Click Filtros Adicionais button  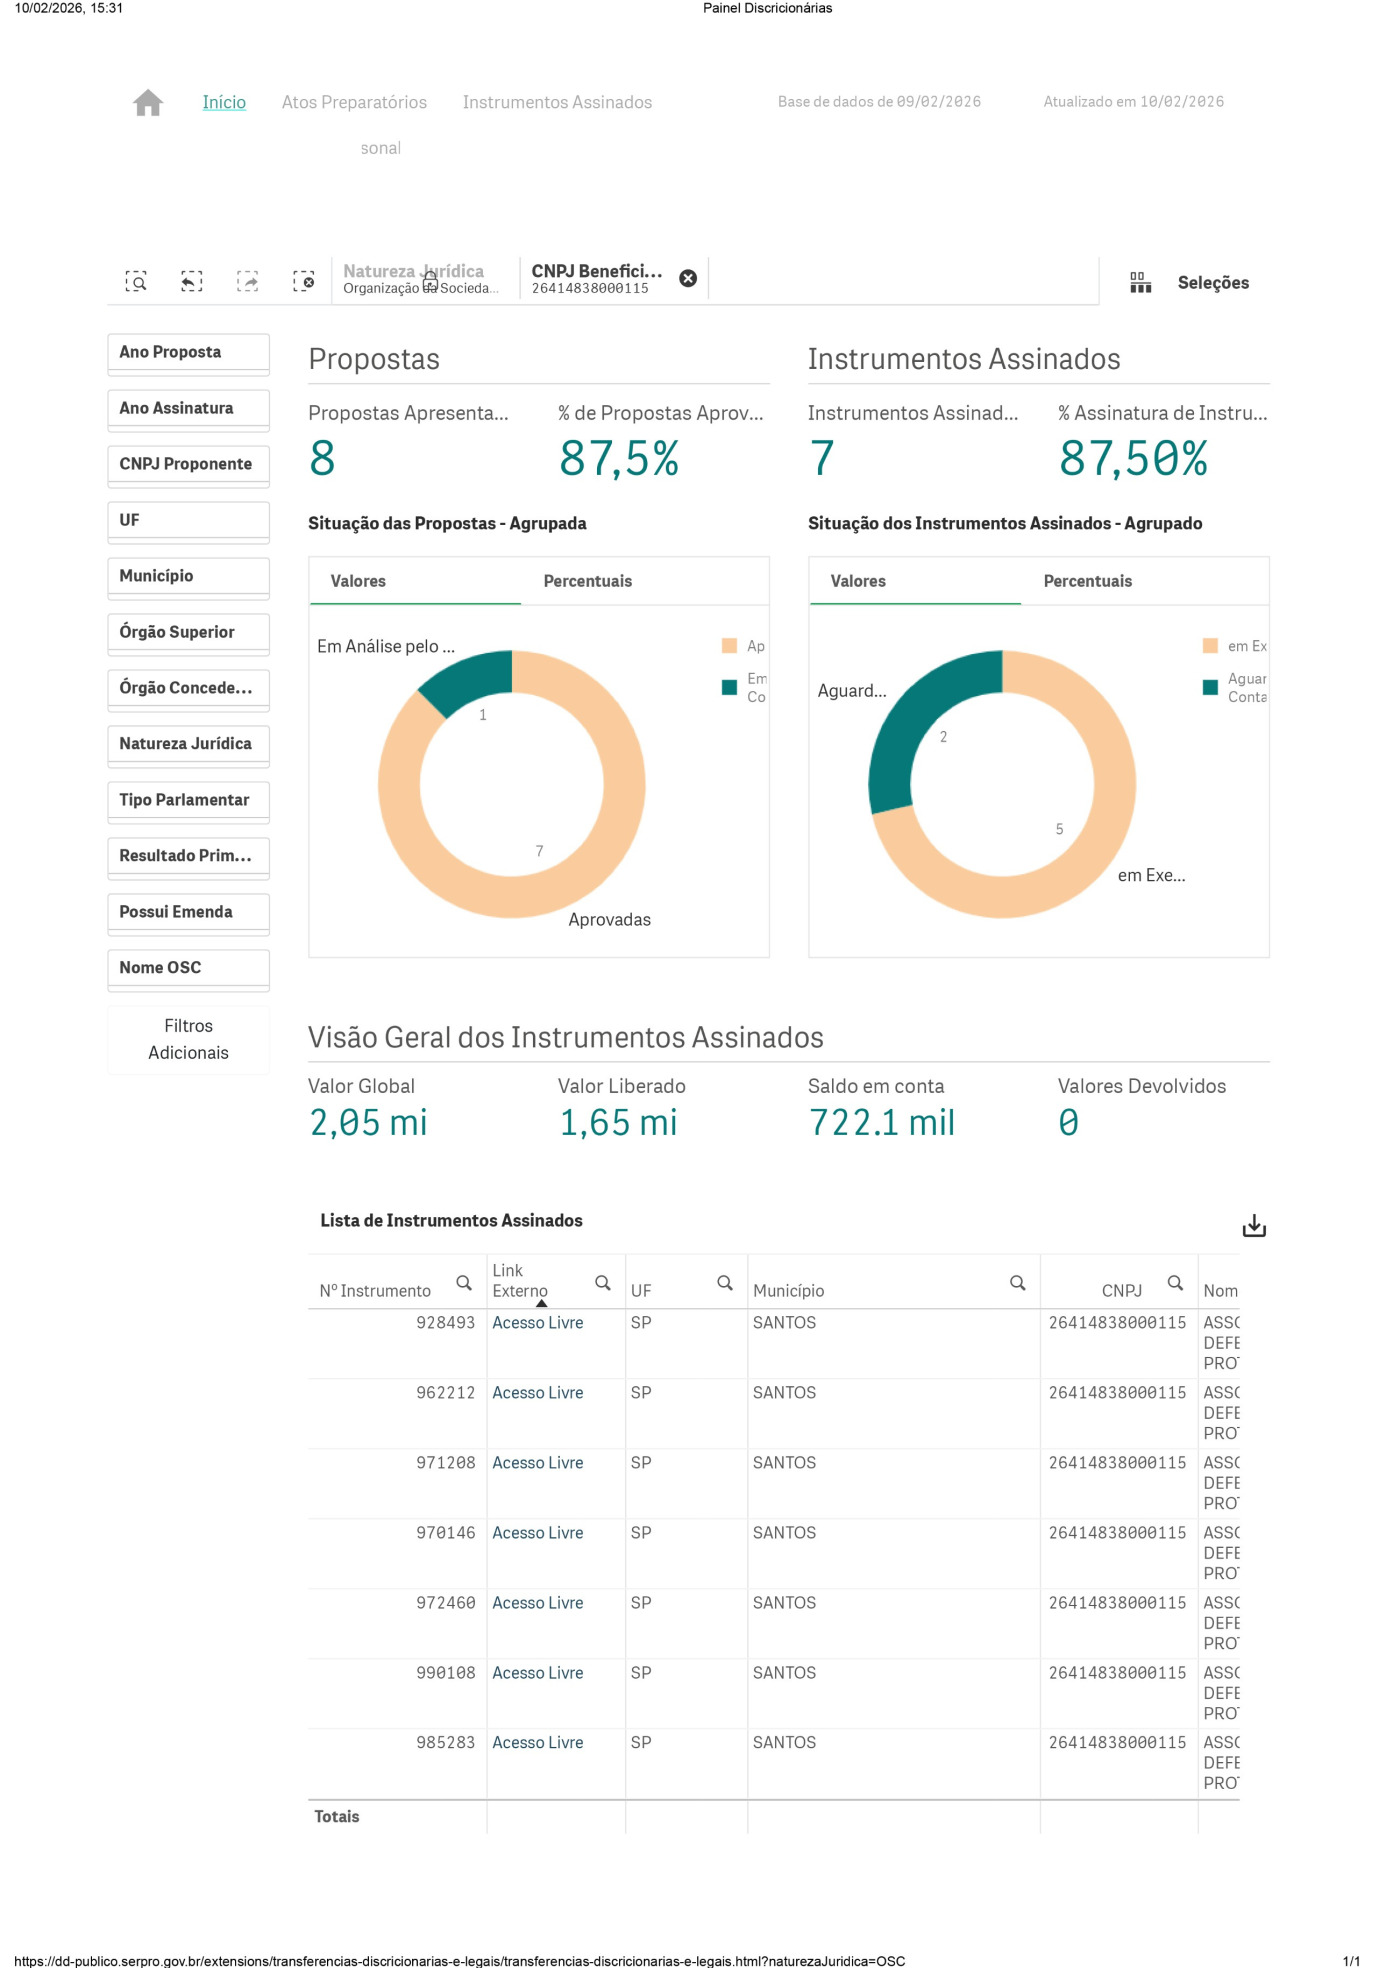[188, 1040]
